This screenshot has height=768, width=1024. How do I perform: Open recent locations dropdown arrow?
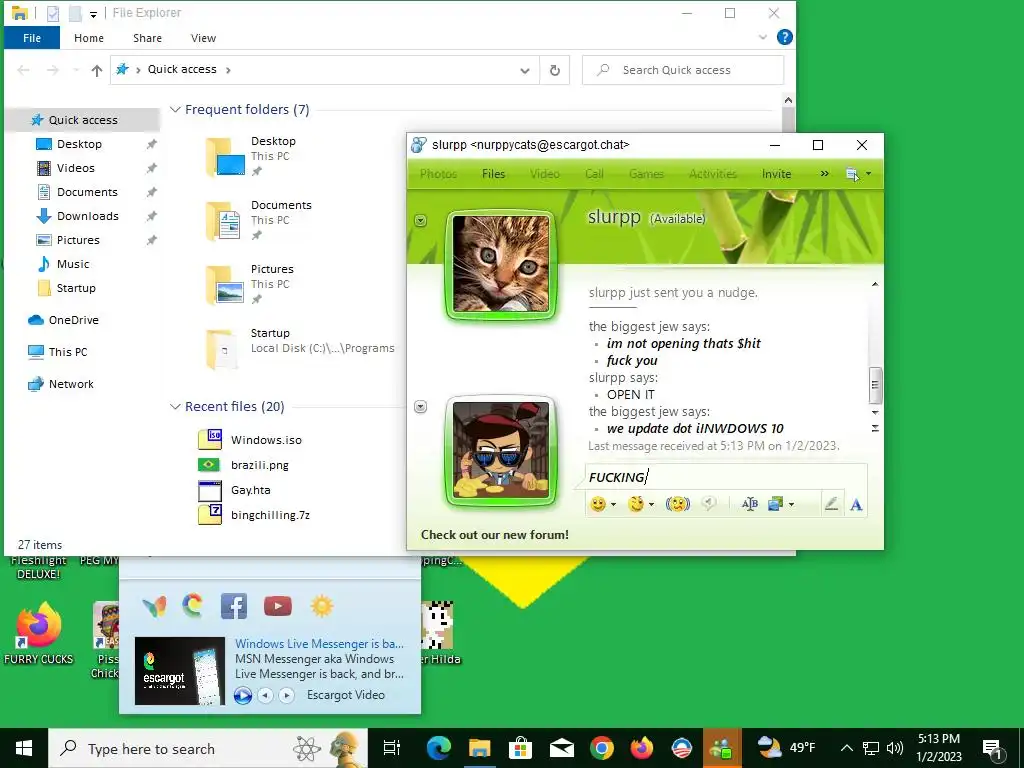click(x=76, y=70)
